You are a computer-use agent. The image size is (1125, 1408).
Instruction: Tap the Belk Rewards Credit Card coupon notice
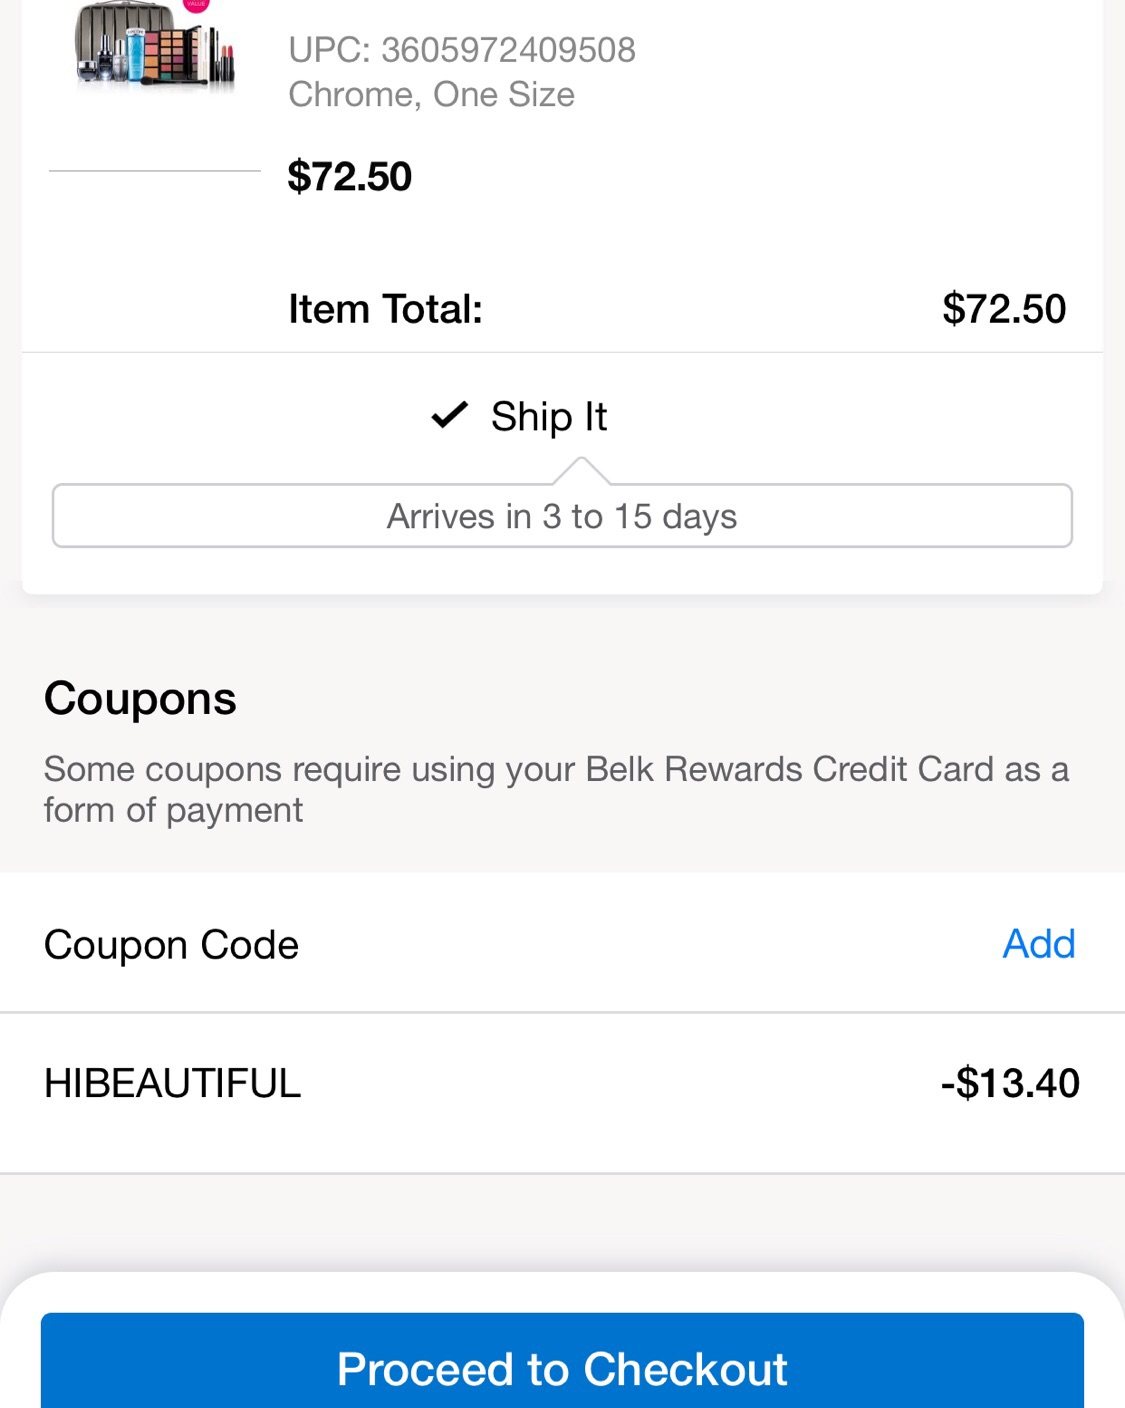click(x=556, y=789)
